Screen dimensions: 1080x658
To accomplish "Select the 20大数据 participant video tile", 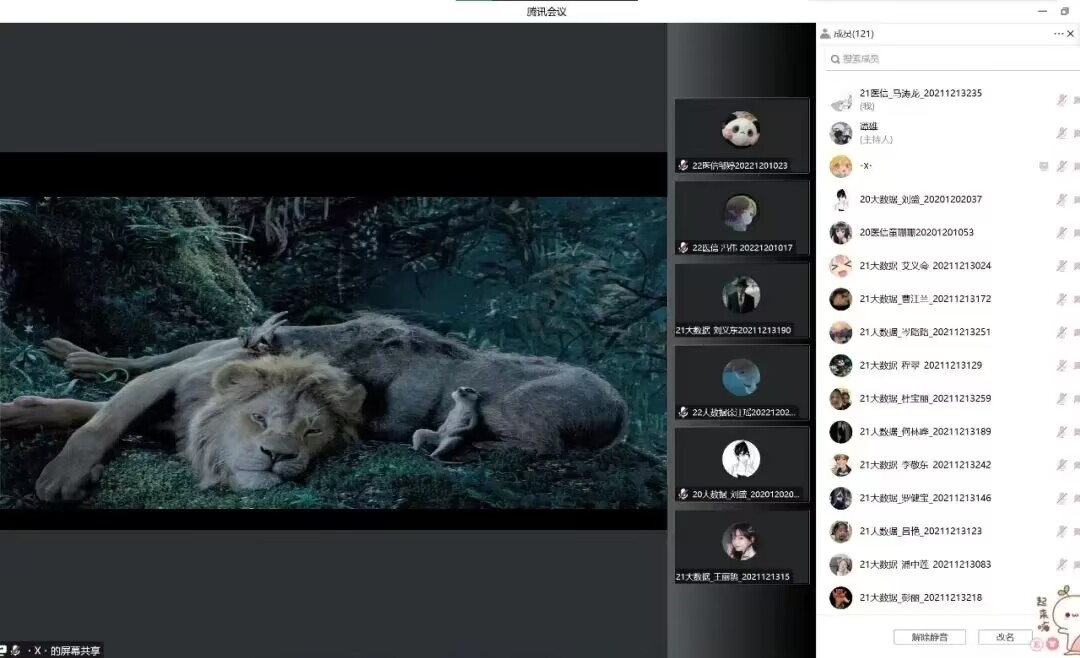I will [x=742, y=464].
